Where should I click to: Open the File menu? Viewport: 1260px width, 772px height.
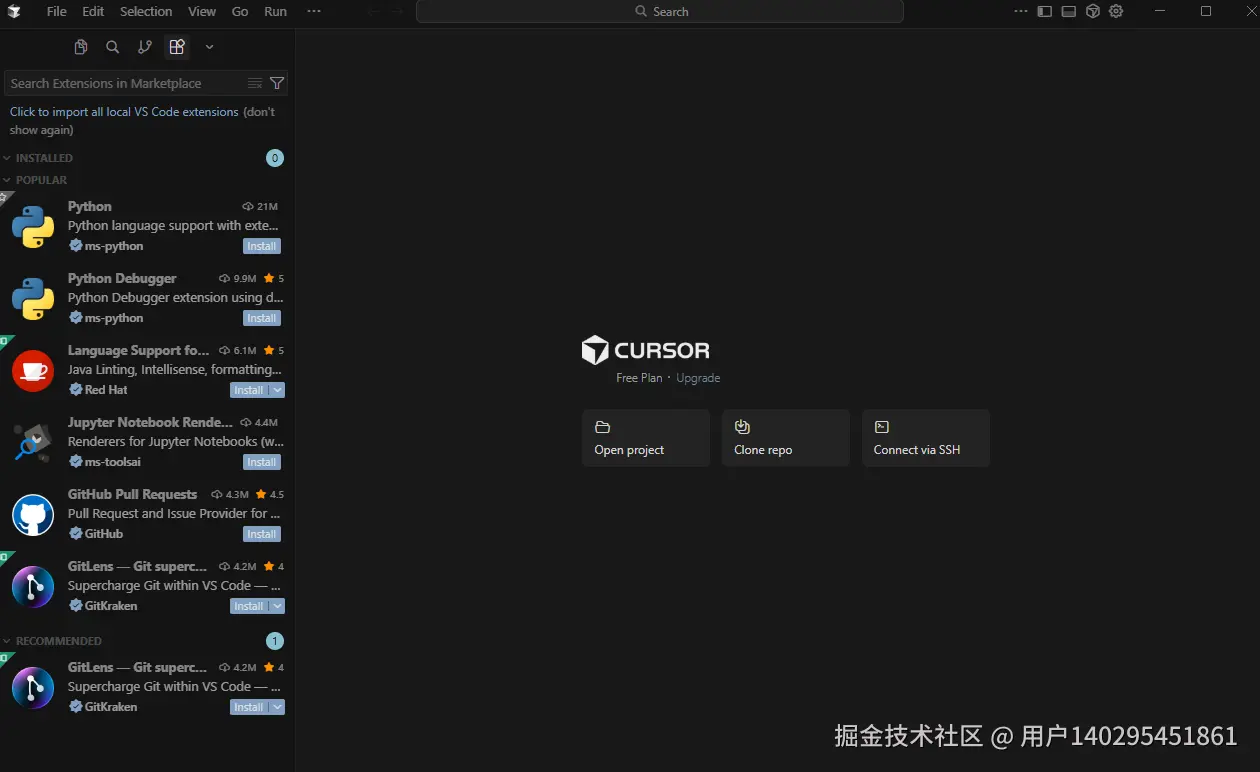57,12
